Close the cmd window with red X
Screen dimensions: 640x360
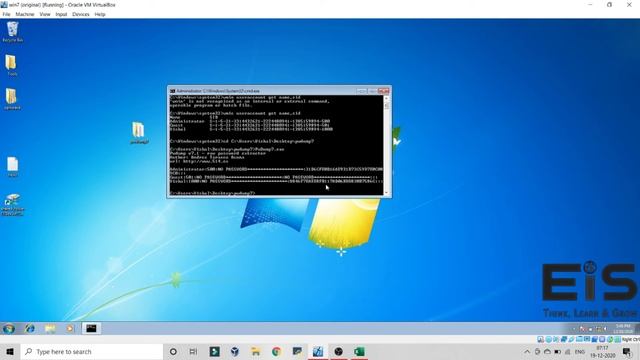(384, 91)
